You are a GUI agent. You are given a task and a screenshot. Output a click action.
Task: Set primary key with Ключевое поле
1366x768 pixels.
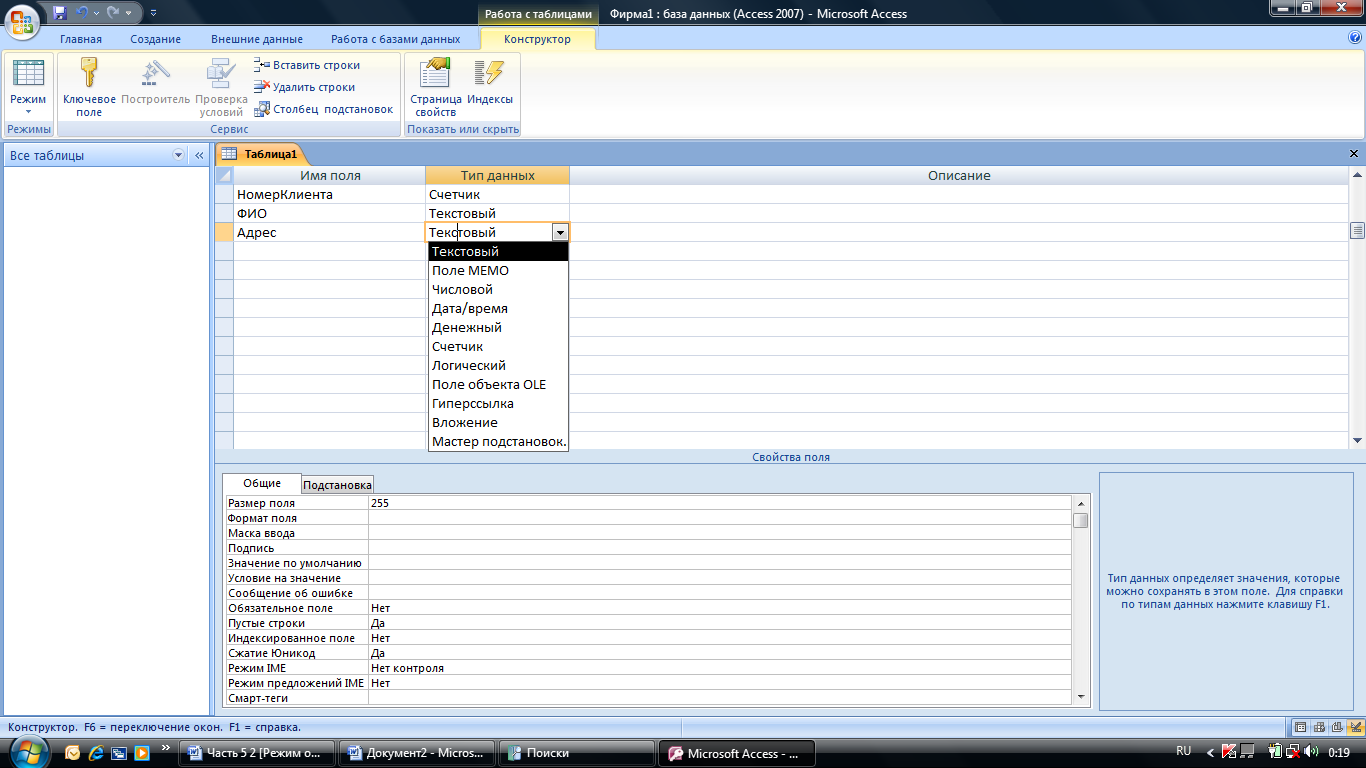(89, 87)
